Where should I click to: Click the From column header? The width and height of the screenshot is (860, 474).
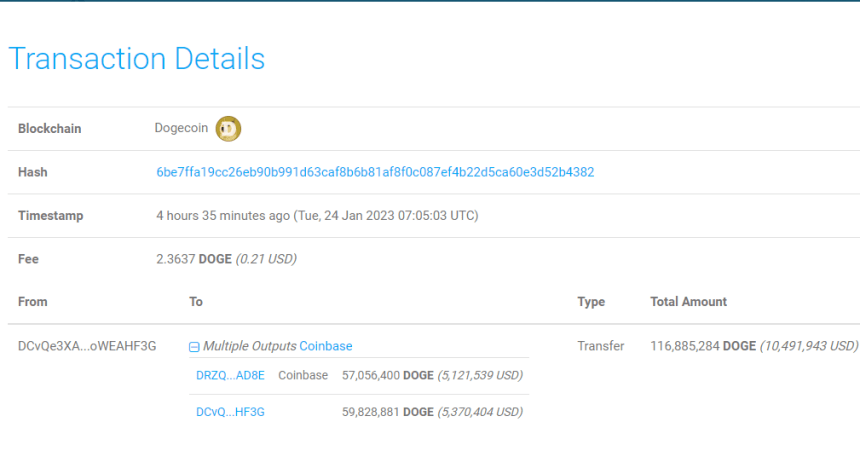click(x=32, y=302)
